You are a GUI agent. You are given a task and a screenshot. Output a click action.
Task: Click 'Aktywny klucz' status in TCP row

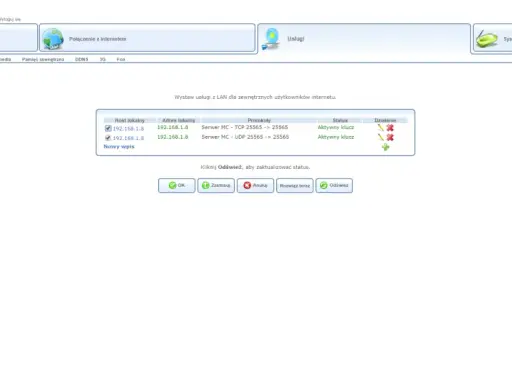tap(336, 127)
